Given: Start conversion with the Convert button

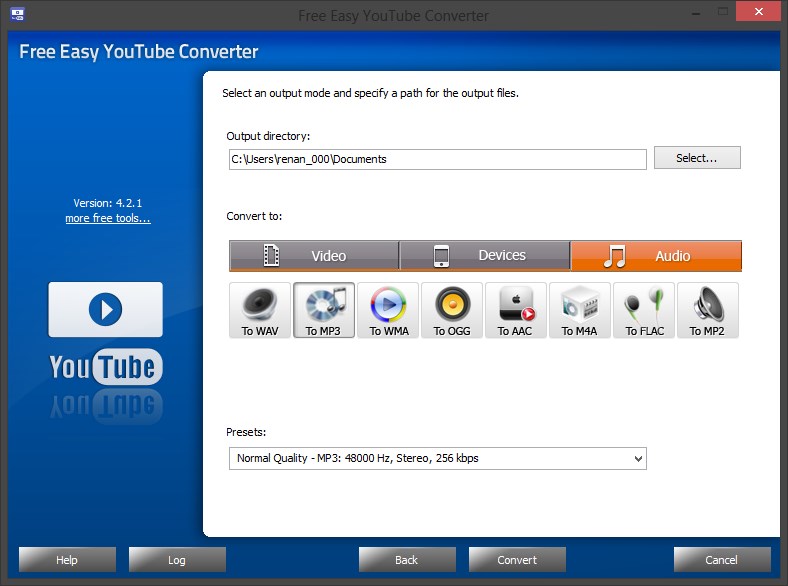Looking at the screenshot, I should coord(517,559).
